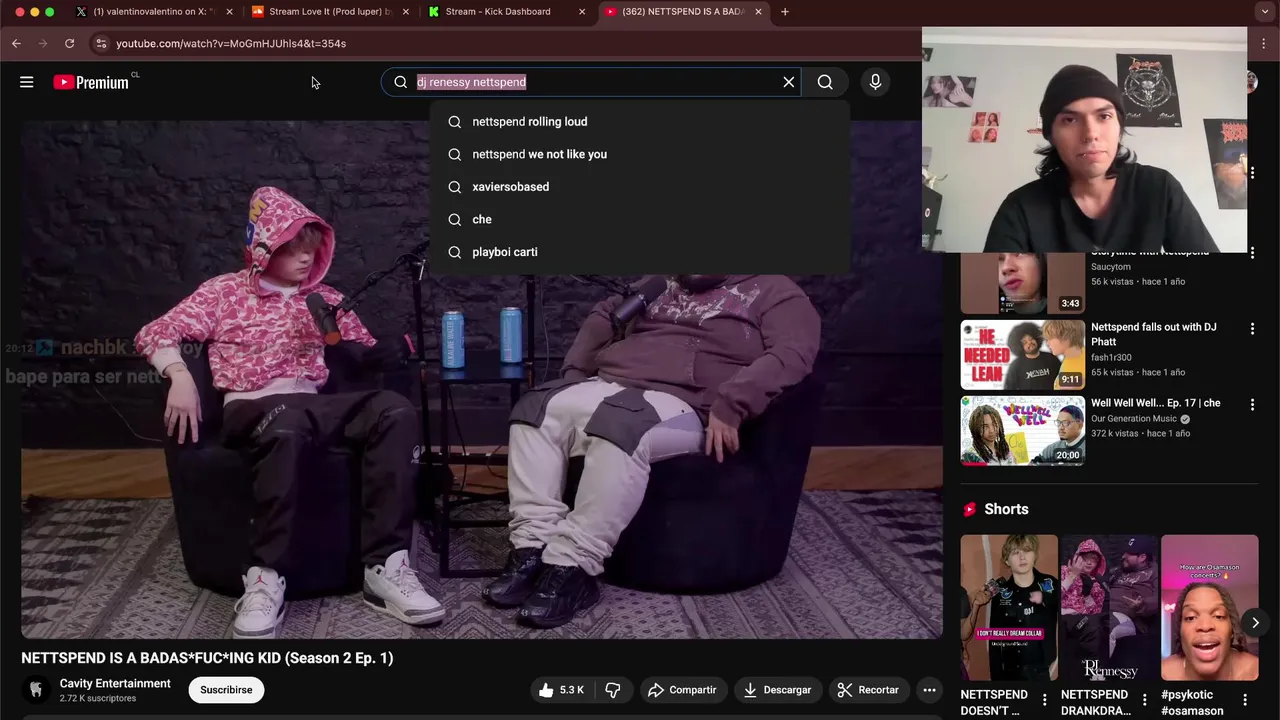Go to YouTube Premium home logo
This screenshot has width=1280, height=720.
[91, 82]
